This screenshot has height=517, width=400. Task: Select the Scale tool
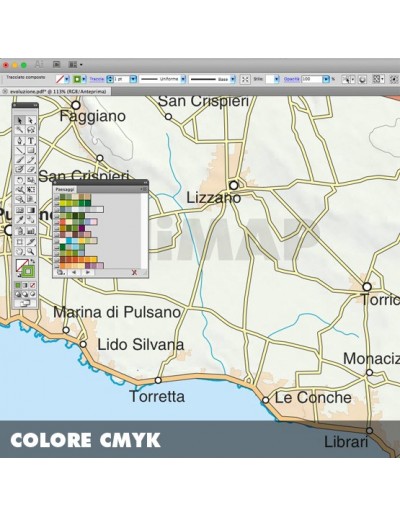[x=31, y=180]
